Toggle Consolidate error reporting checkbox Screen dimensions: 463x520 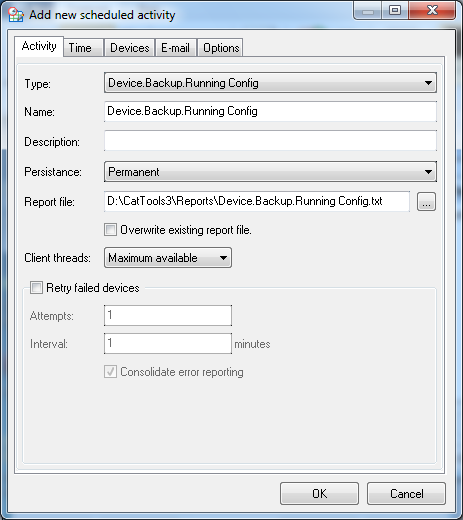tap(110, 372)
